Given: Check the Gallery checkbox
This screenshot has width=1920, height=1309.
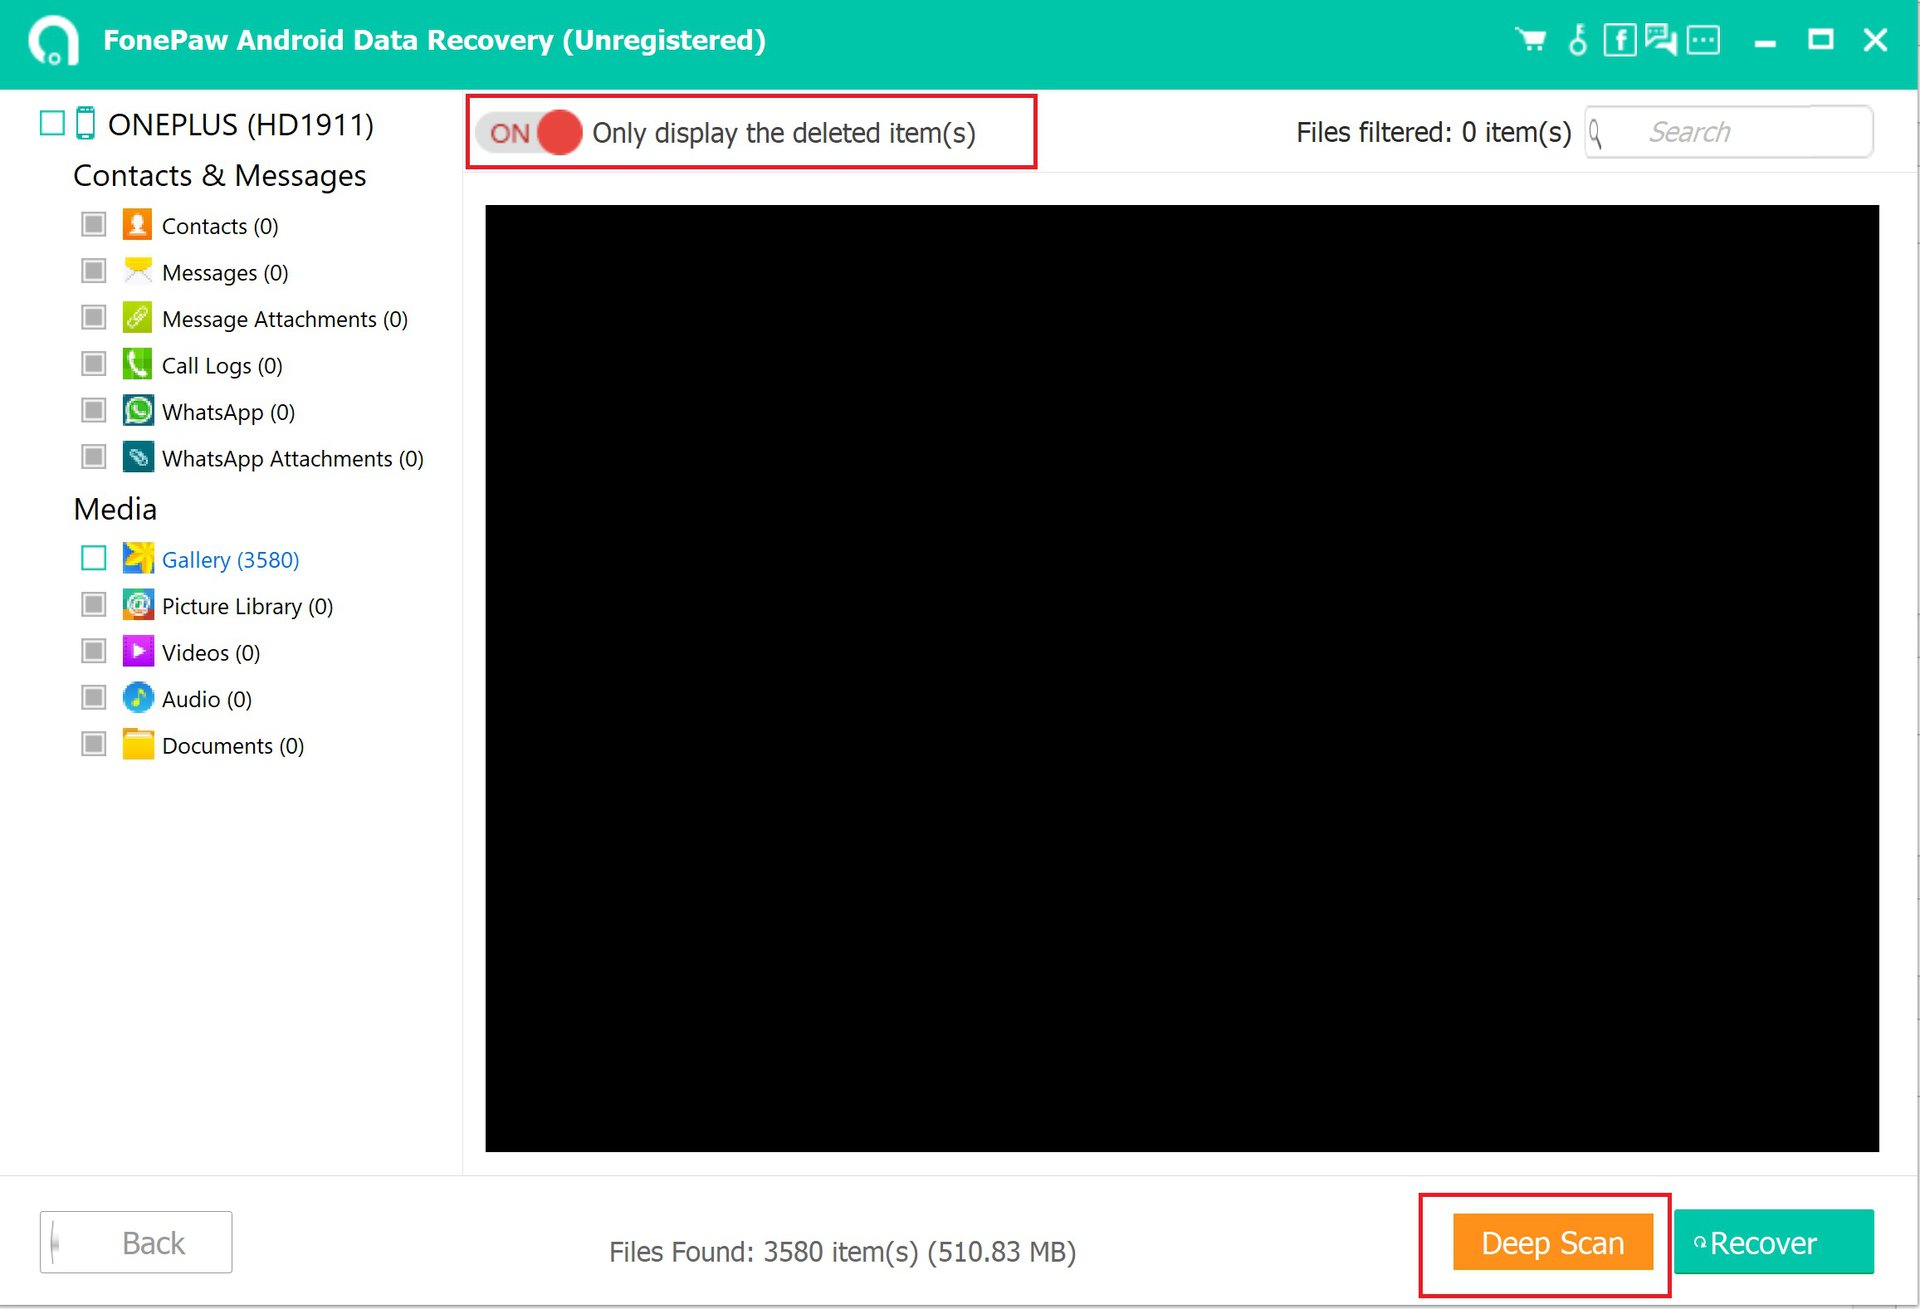Looking at the screenshot, I should click(x=95, y=559).
